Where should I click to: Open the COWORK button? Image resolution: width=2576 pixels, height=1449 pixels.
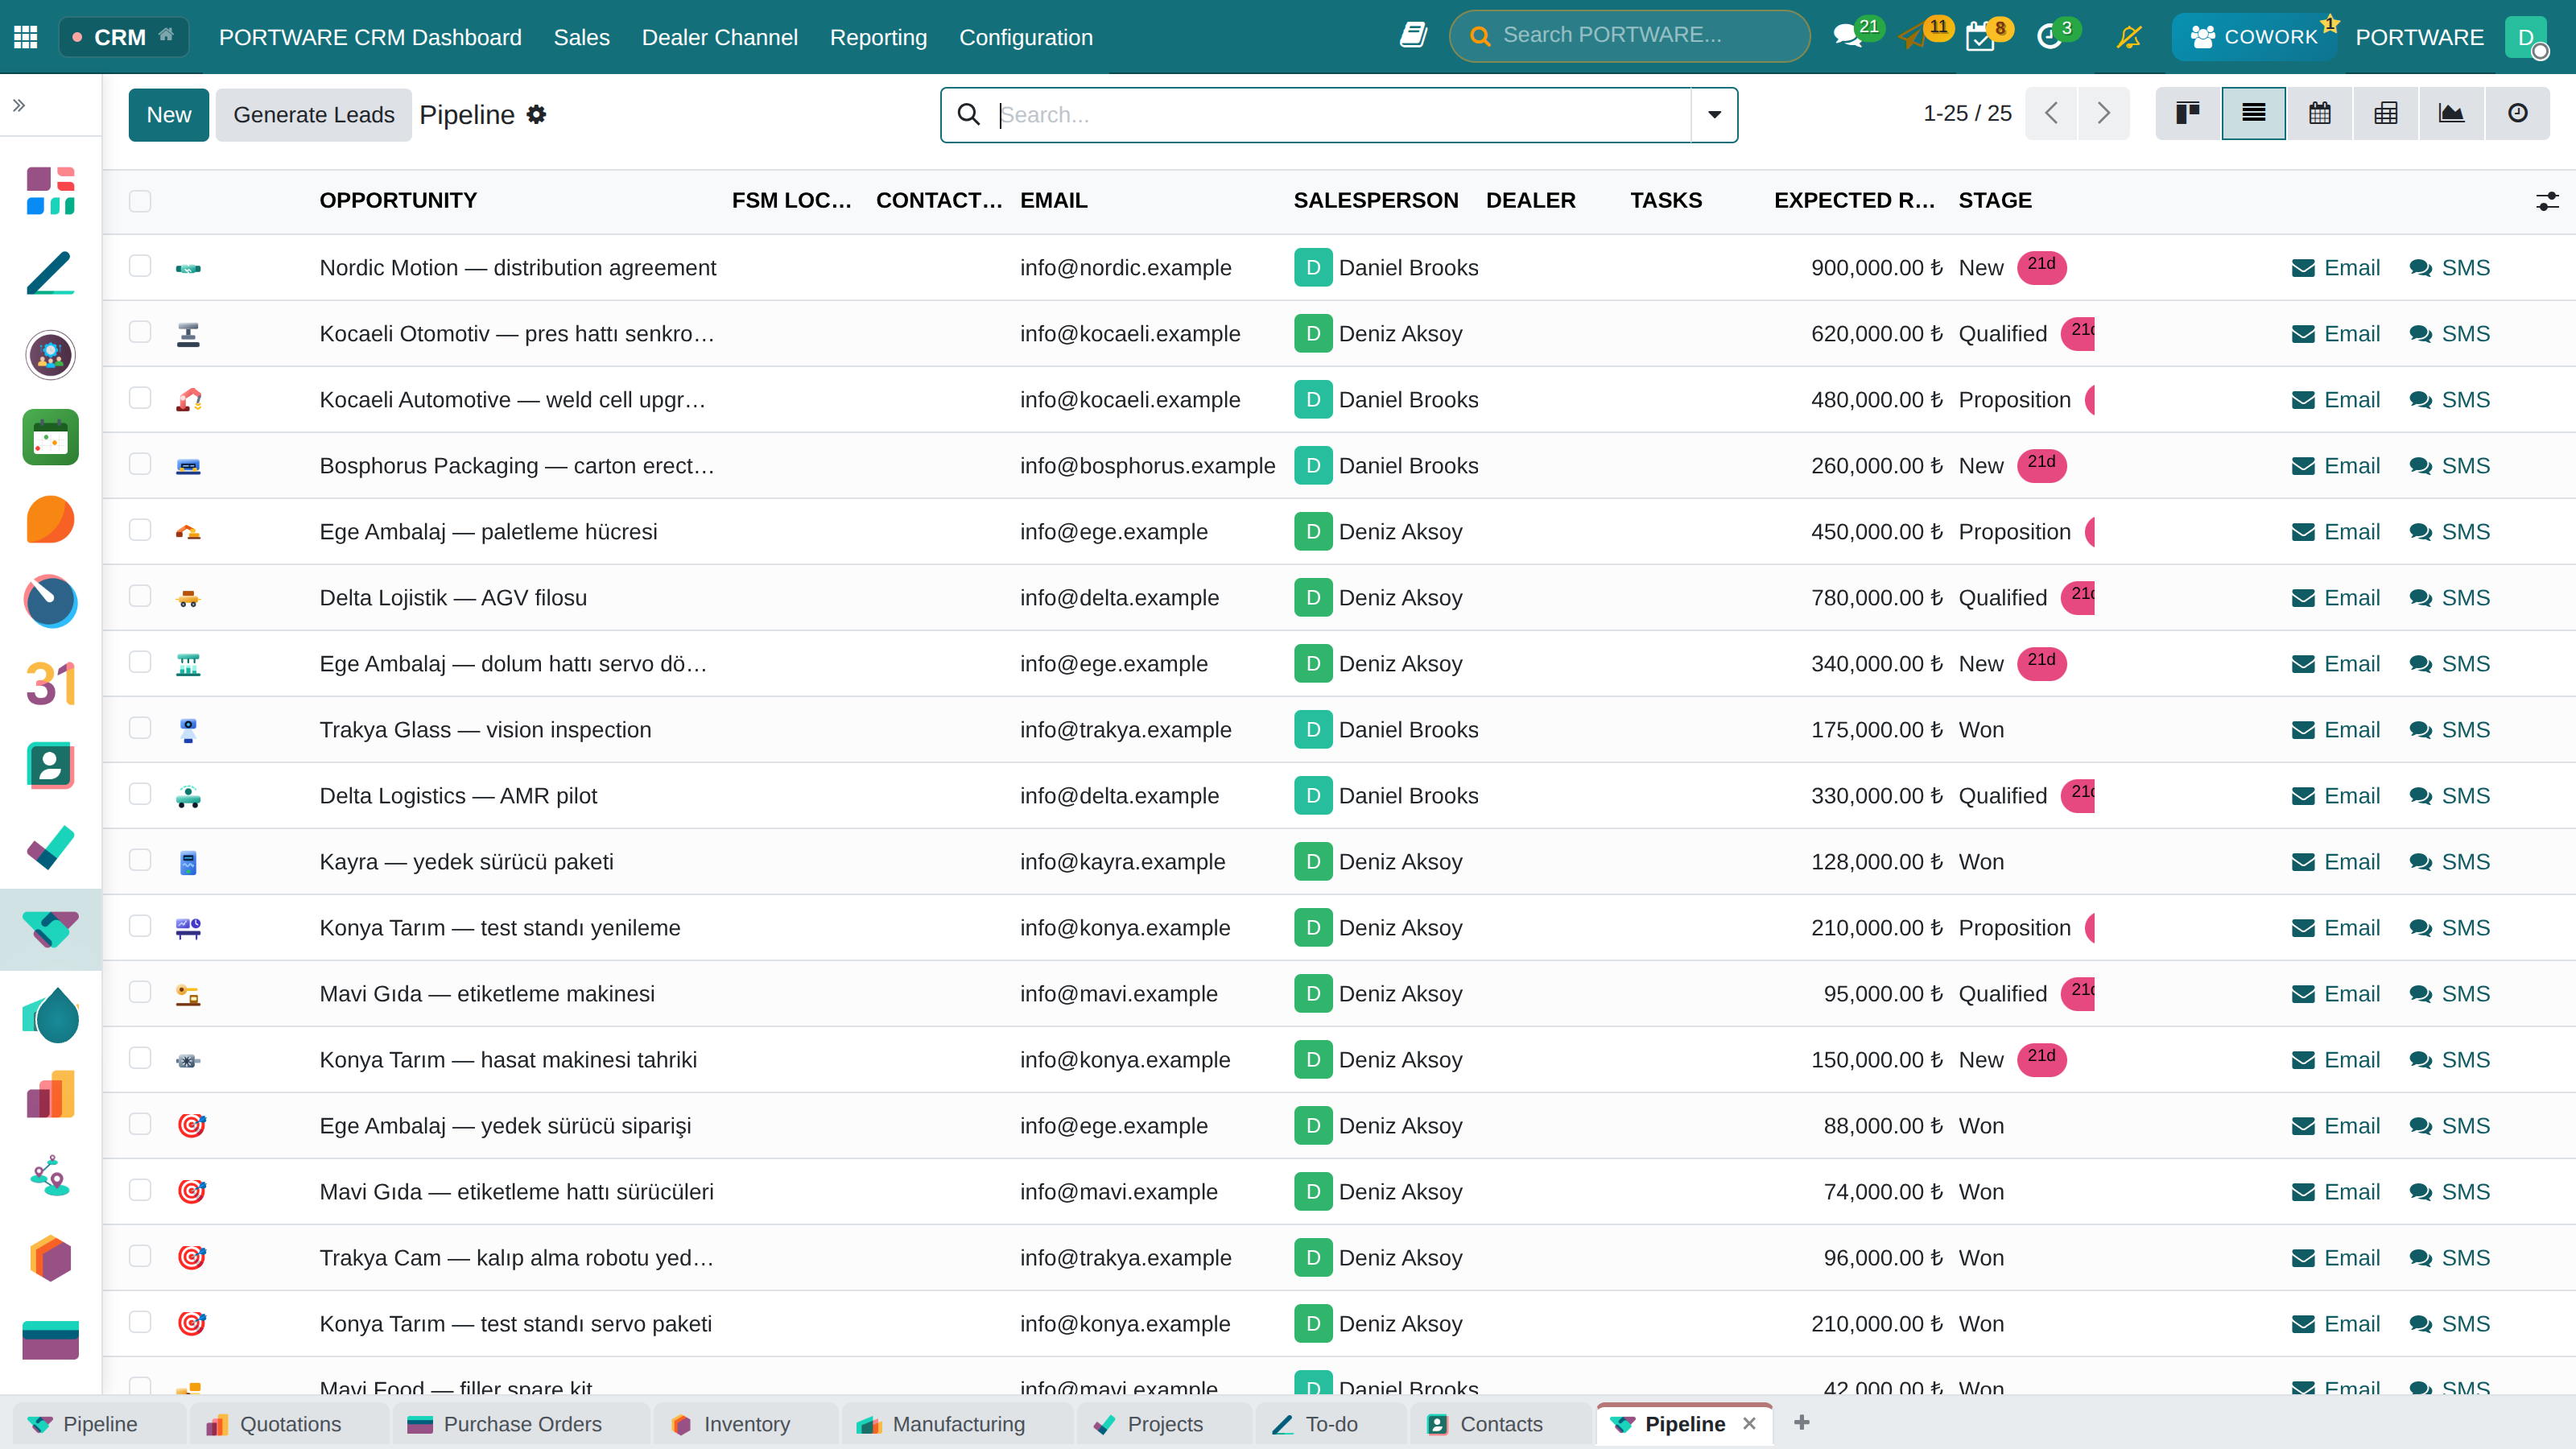tap(2253, 37)
